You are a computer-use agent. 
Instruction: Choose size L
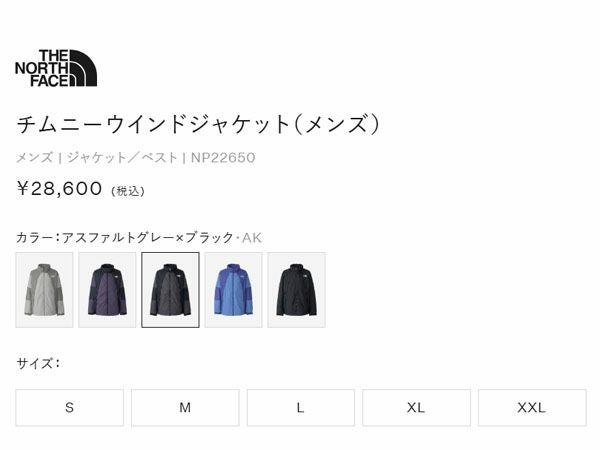301,408
